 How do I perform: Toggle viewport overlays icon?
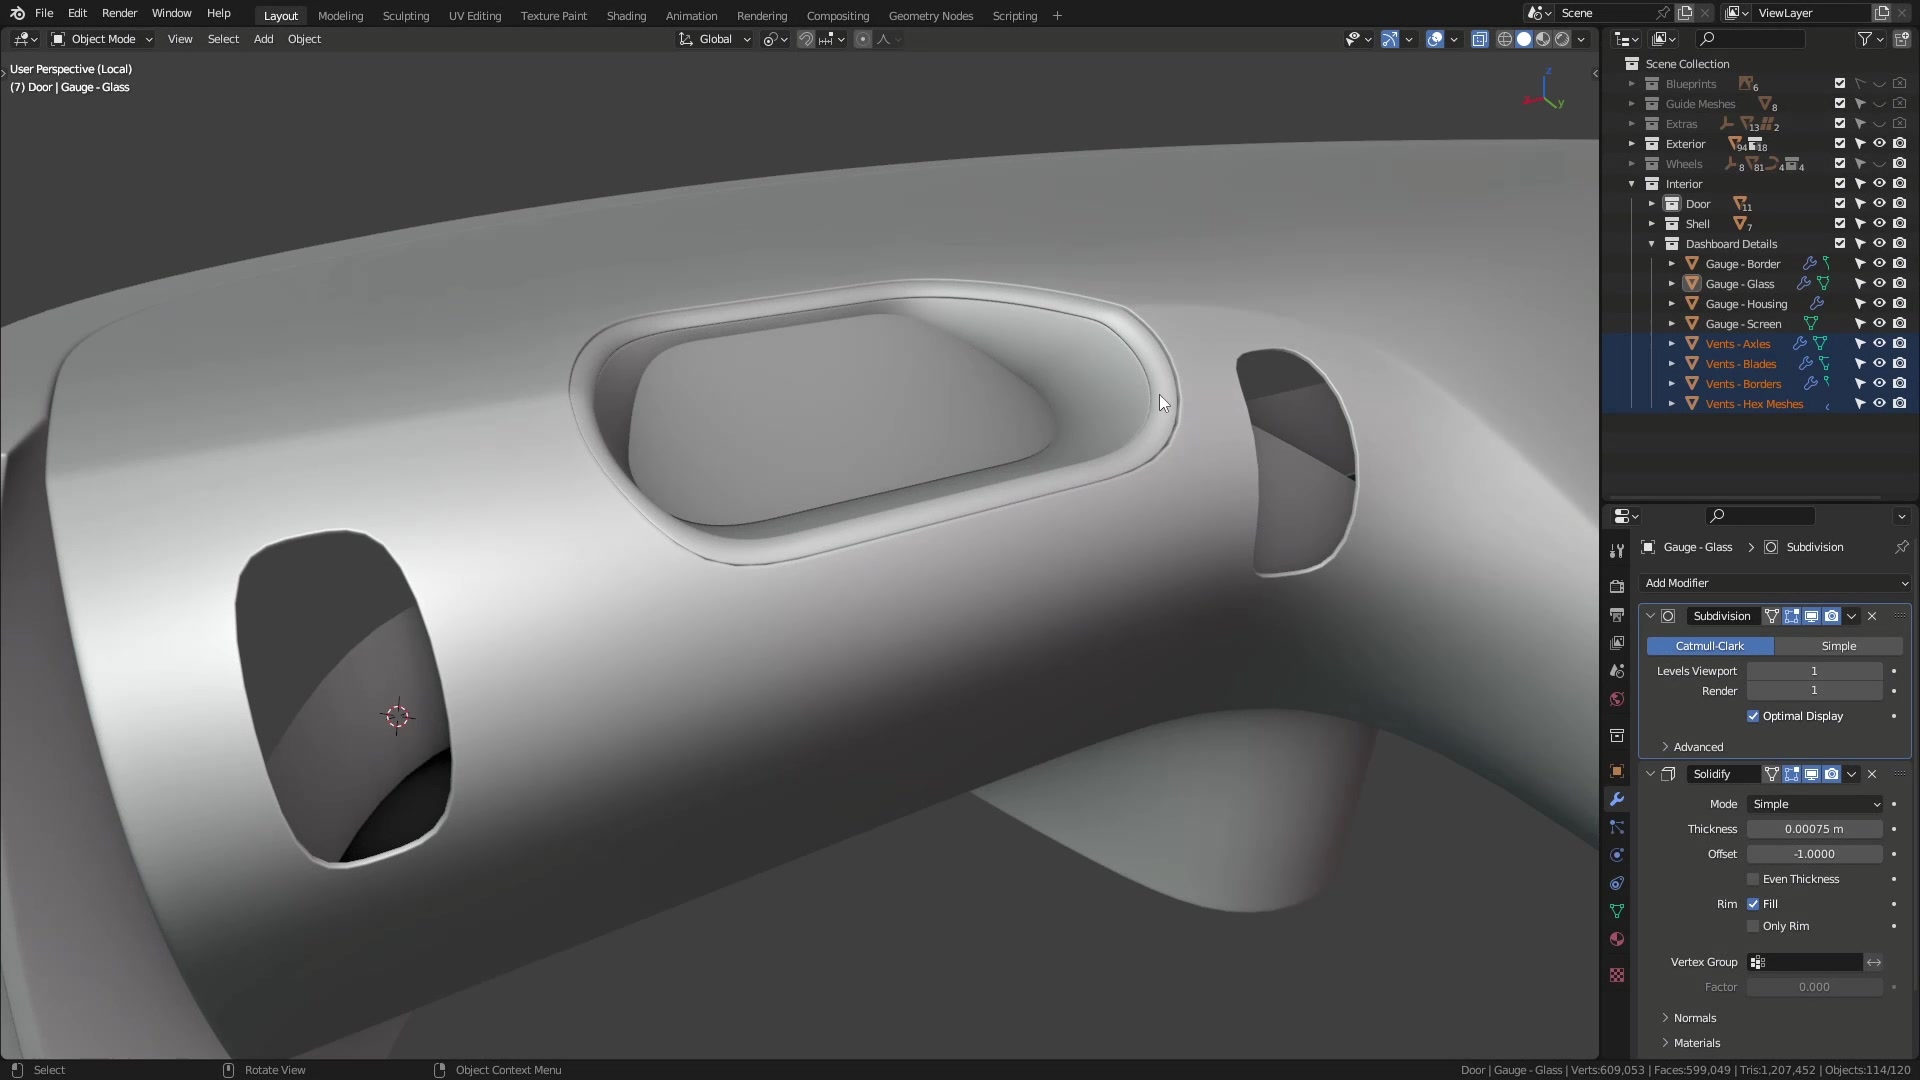tap(1434, 39)
